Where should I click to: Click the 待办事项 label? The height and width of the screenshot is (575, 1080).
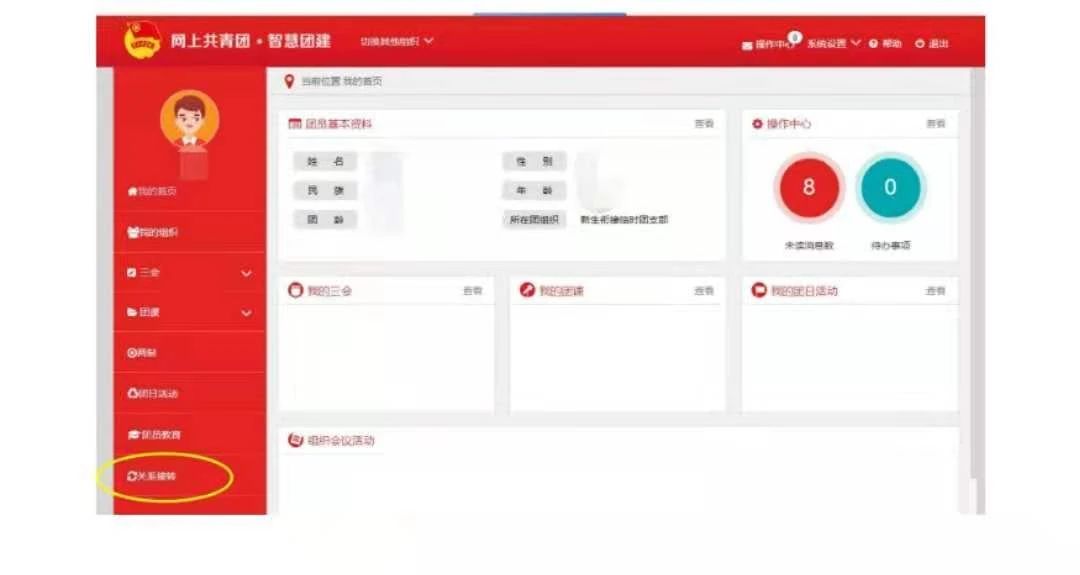(x=891, y=245)
